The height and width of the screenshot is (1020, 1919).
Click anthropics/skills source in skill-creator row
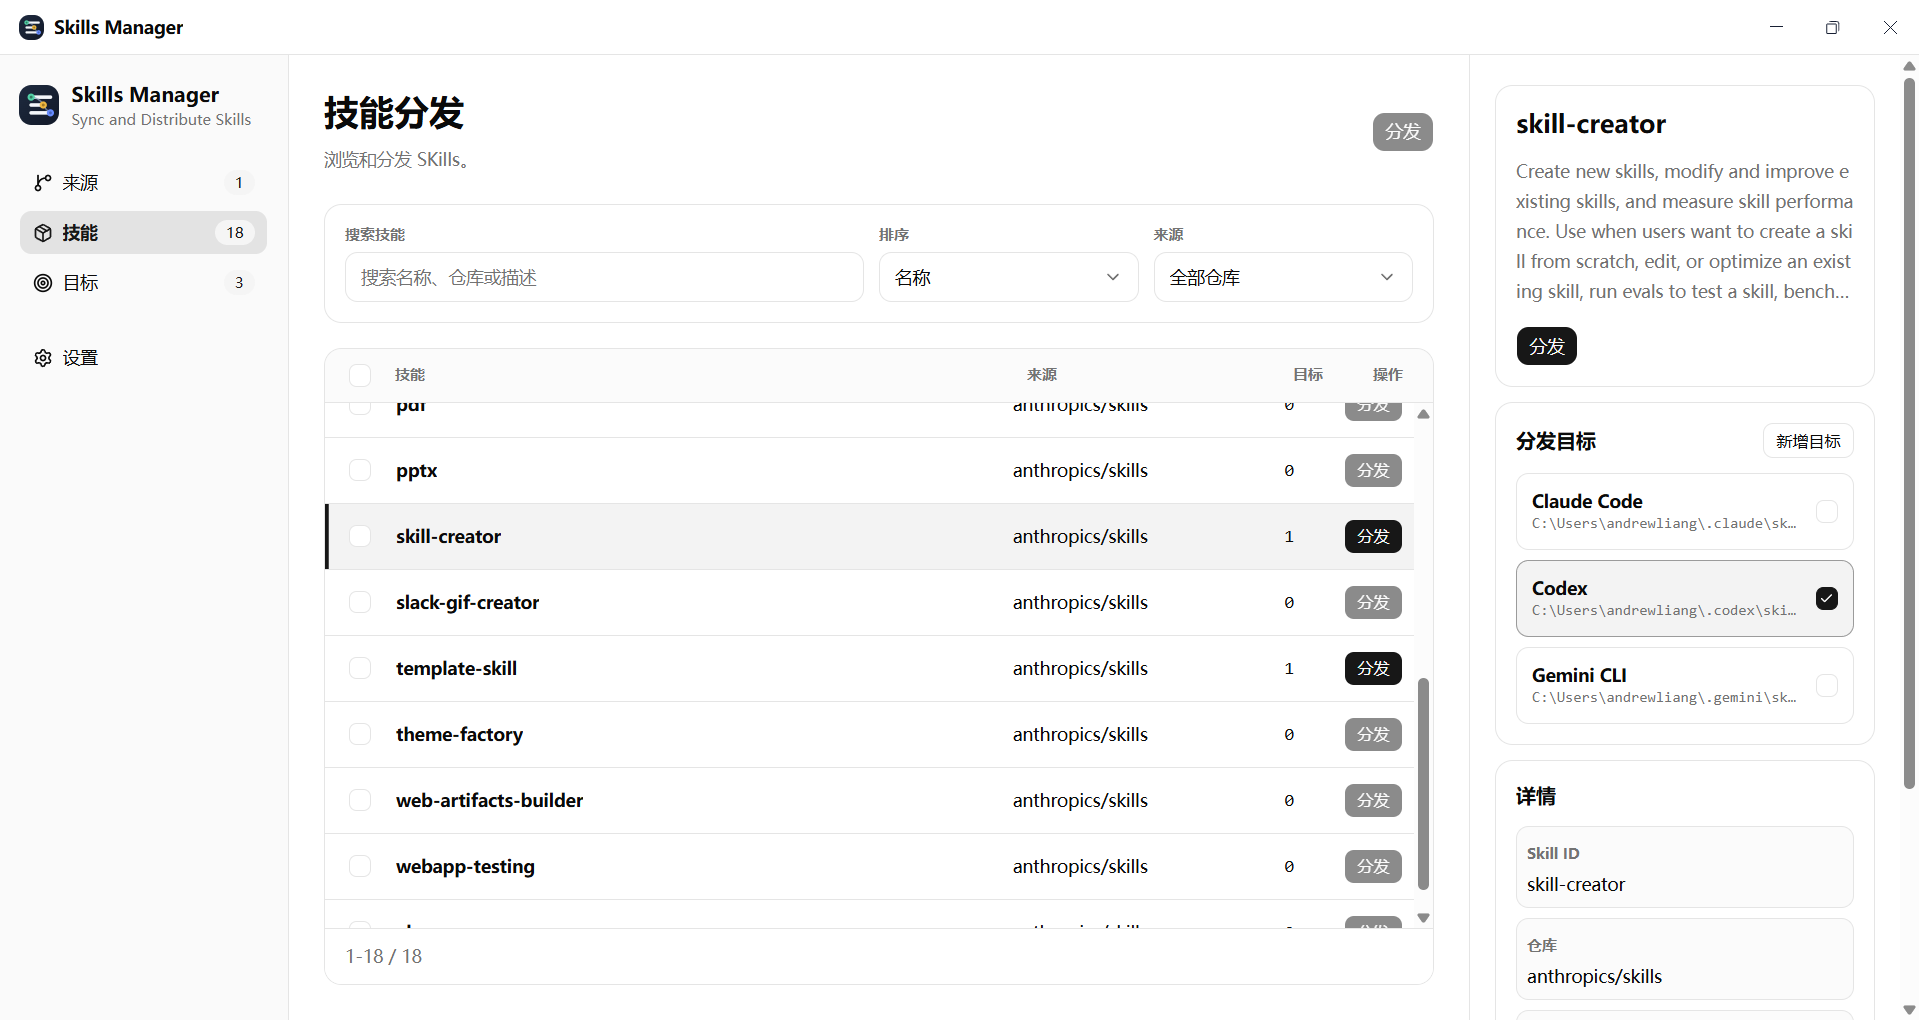(x=1080, y=536)
